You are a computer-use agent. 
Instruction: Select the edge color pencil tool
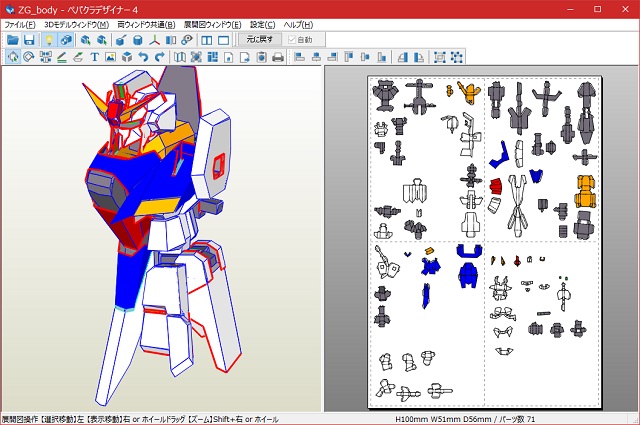click(62, 57)
